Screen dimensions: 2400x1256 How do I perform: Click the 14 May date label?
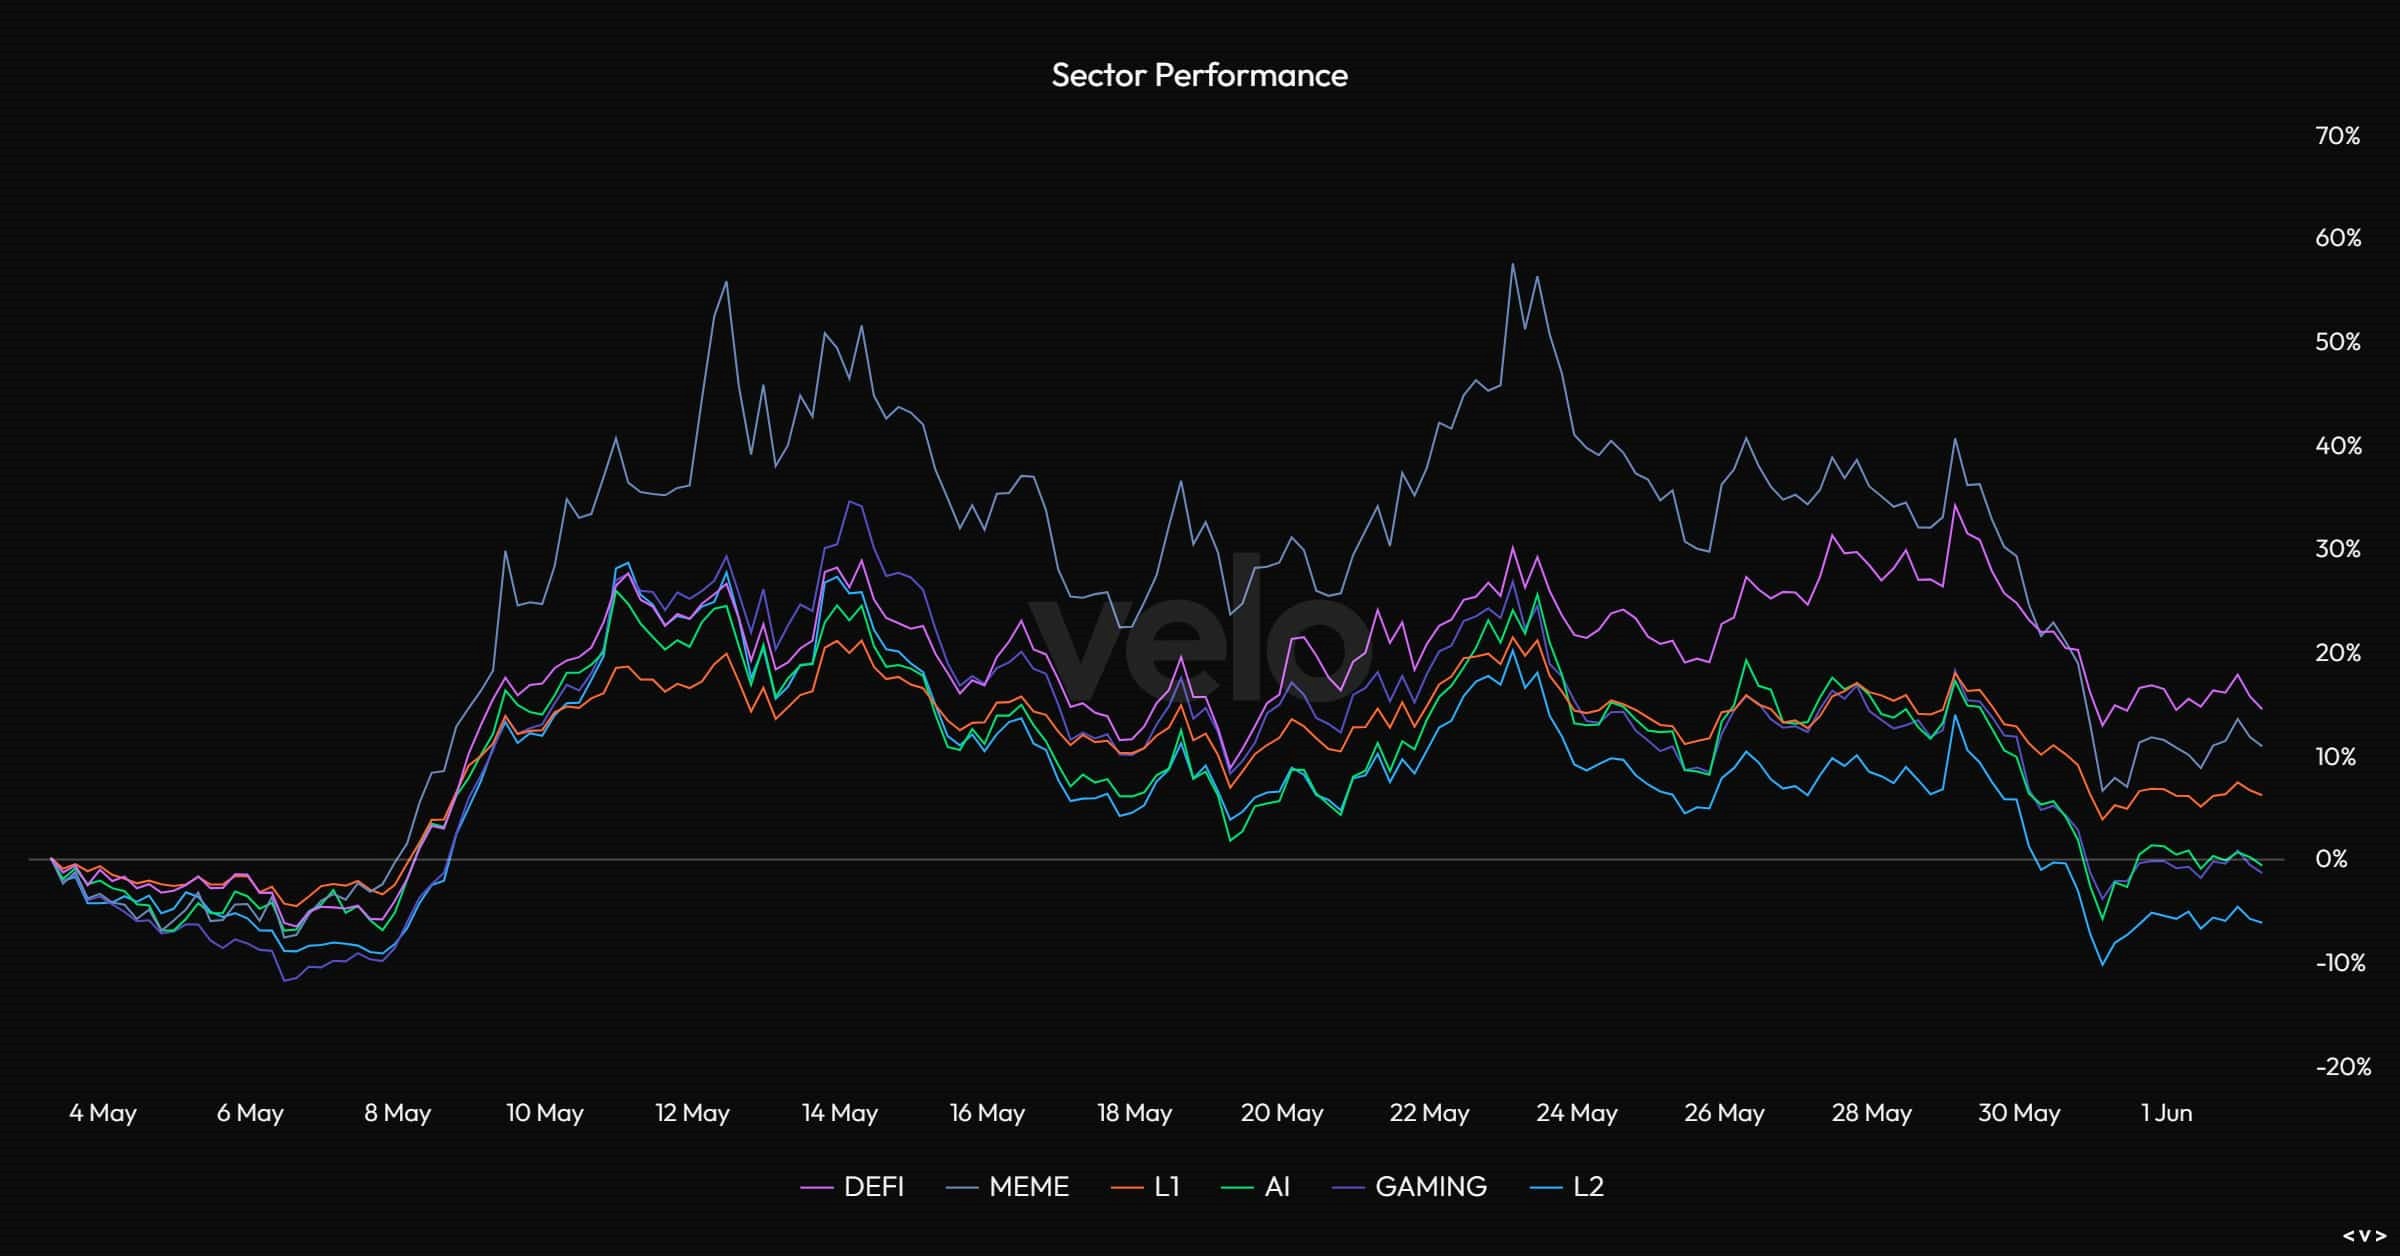pyautogui.click(x=839, y=1113)
